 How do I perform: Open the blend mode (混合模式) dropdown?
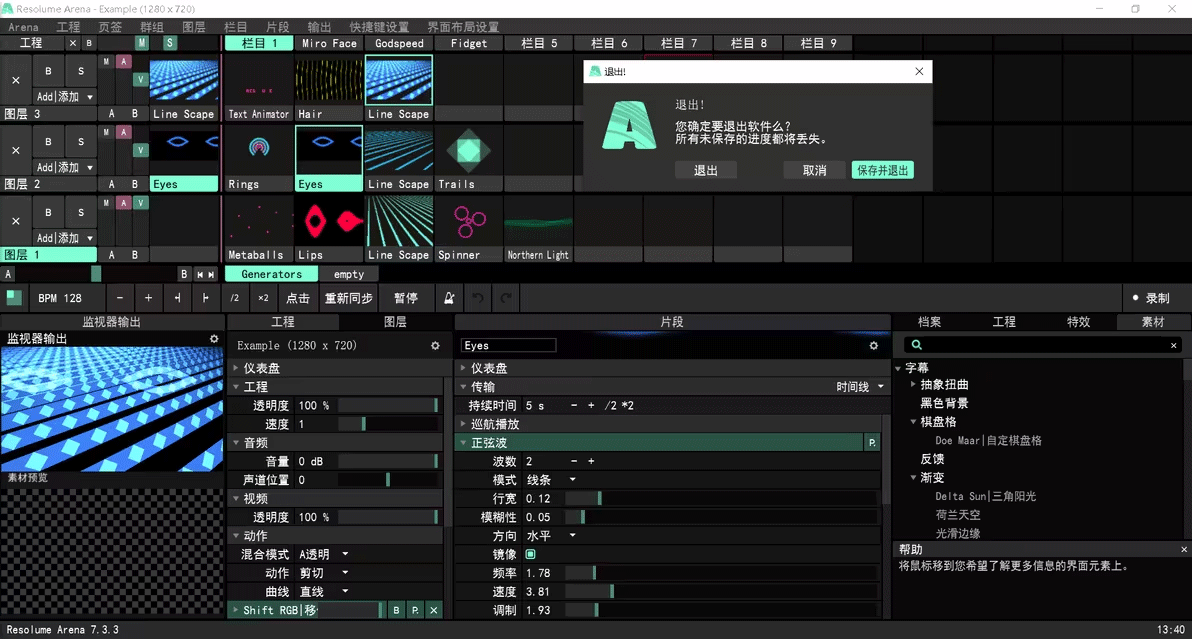(323, 554)
